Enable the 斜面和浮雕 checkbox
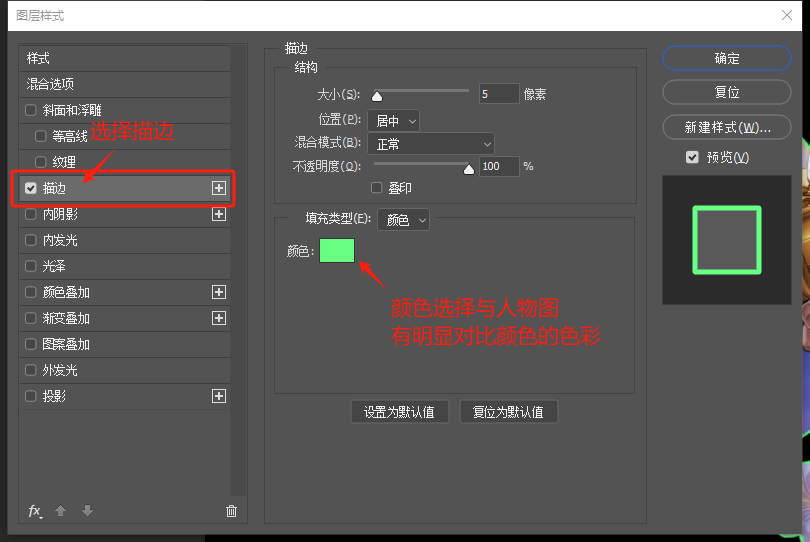This screenshot has width=810, height=542. tap(31, 110)
